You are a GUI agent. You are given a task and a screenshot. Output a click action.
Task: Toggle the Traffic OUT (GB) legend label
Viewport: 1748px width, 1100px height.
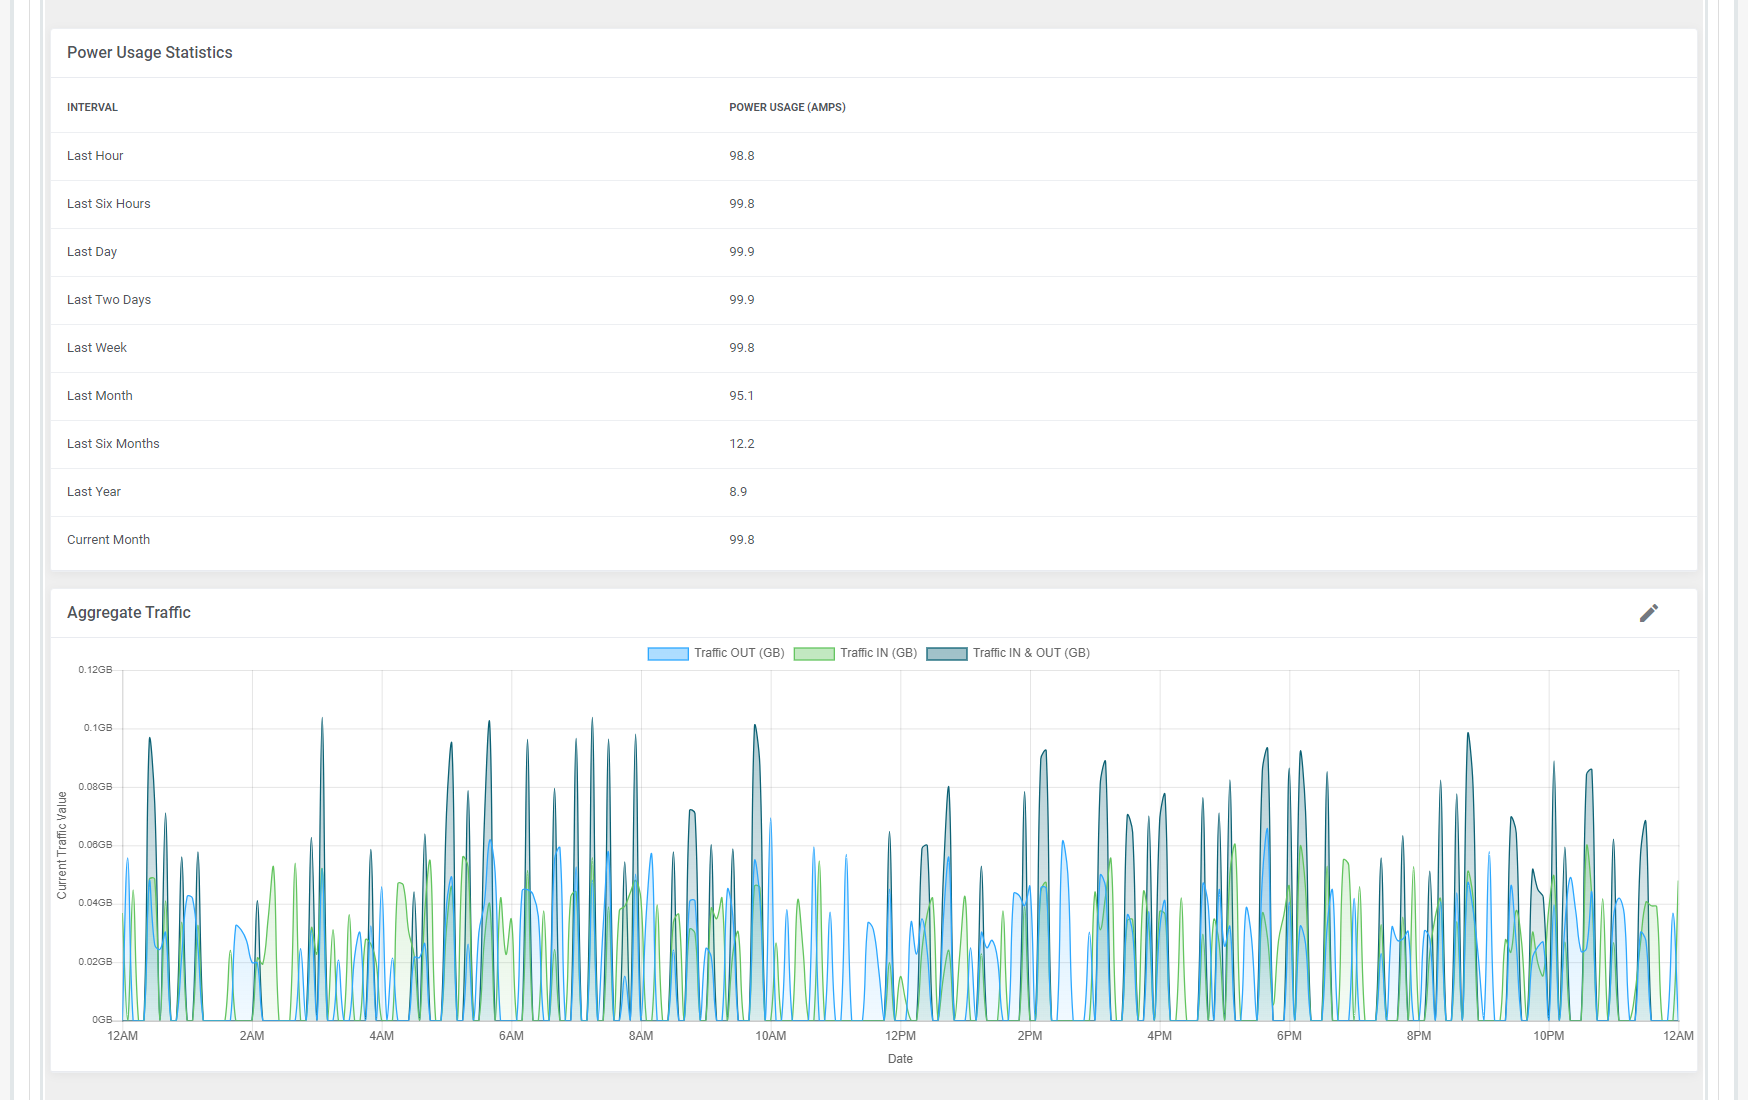pyautogui.click(x=738, y=653)
